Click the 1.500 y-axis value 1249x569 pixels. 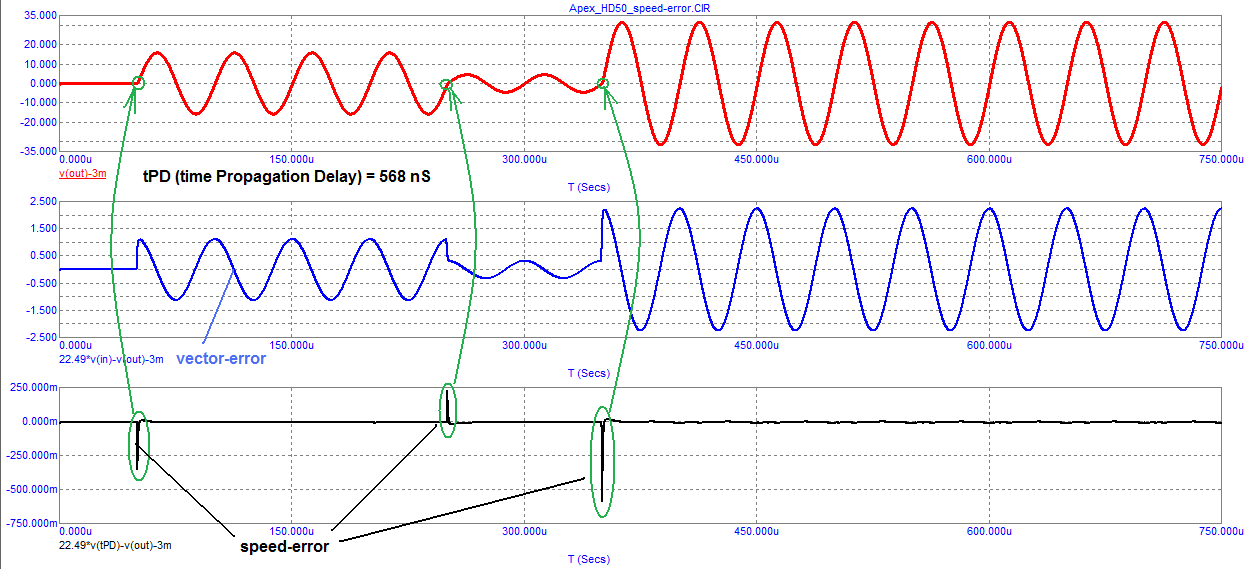[41, 229]
